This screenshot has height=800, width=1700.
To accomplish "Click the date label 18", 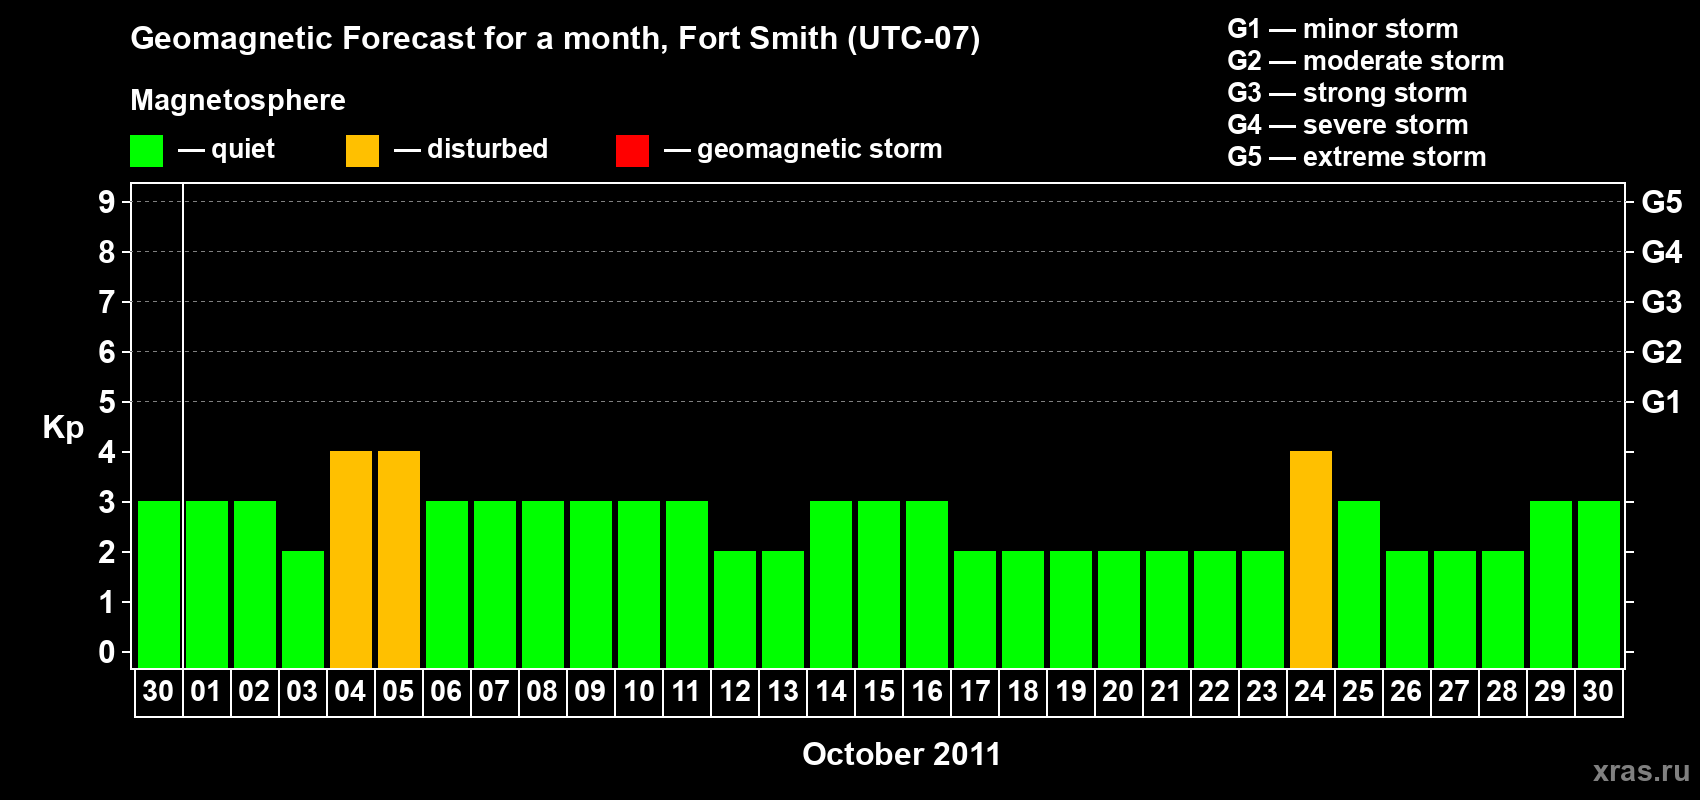I will point(1022,691).
